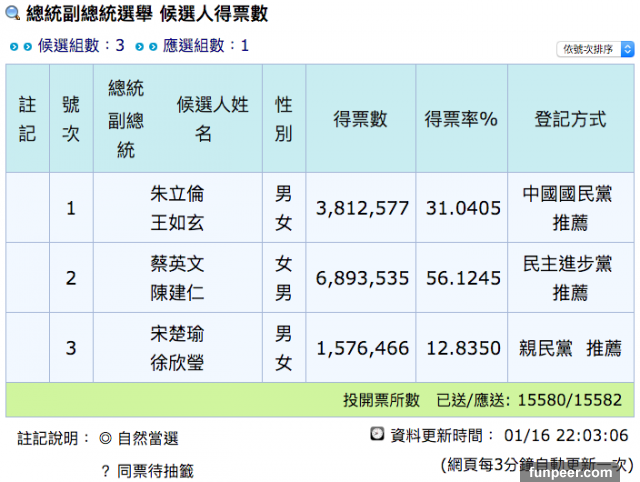Click the 註記 column header

(x=27, y=119)
